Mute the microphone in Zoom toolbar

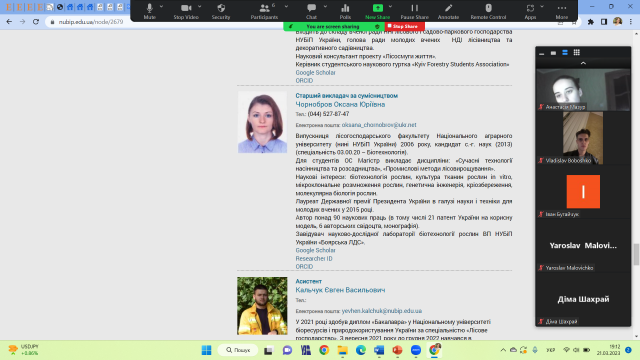(149, 11)
